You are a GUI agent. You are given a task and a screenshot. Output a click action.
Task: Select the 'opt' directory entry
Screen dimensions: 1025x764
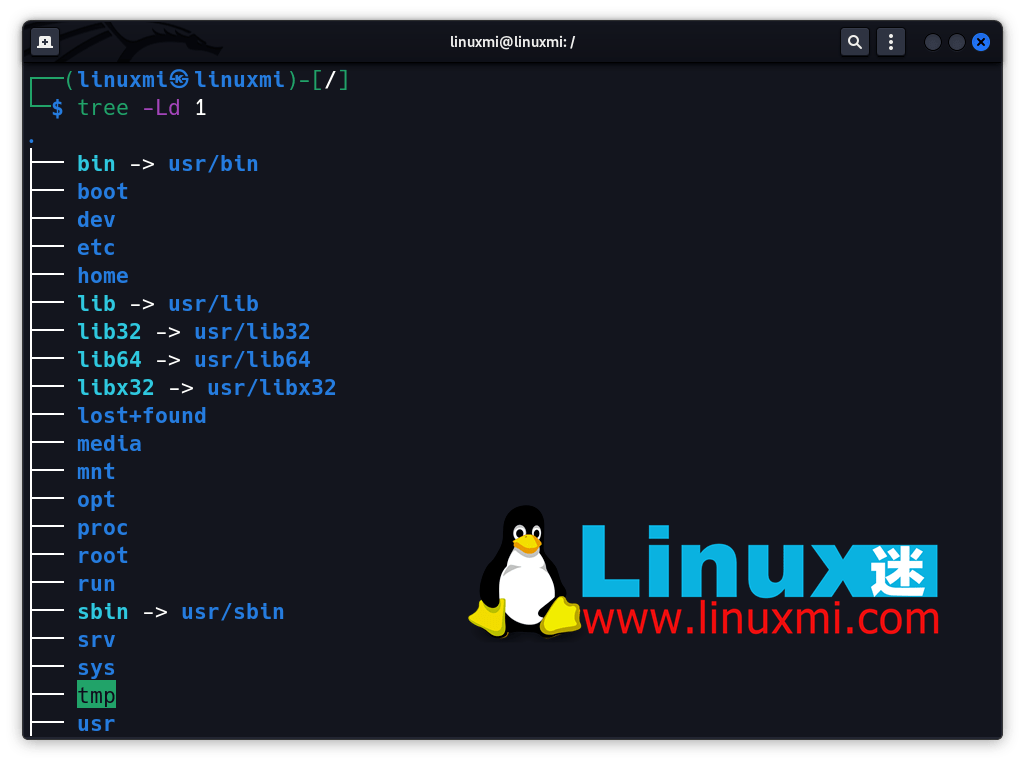[x=96, y=500]
